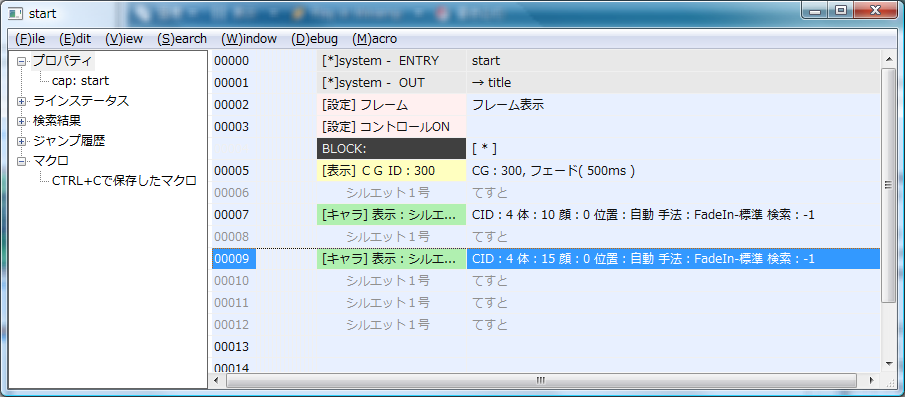
Task: Click シルエット１号 in row 00008
Action: coord(388,237)
